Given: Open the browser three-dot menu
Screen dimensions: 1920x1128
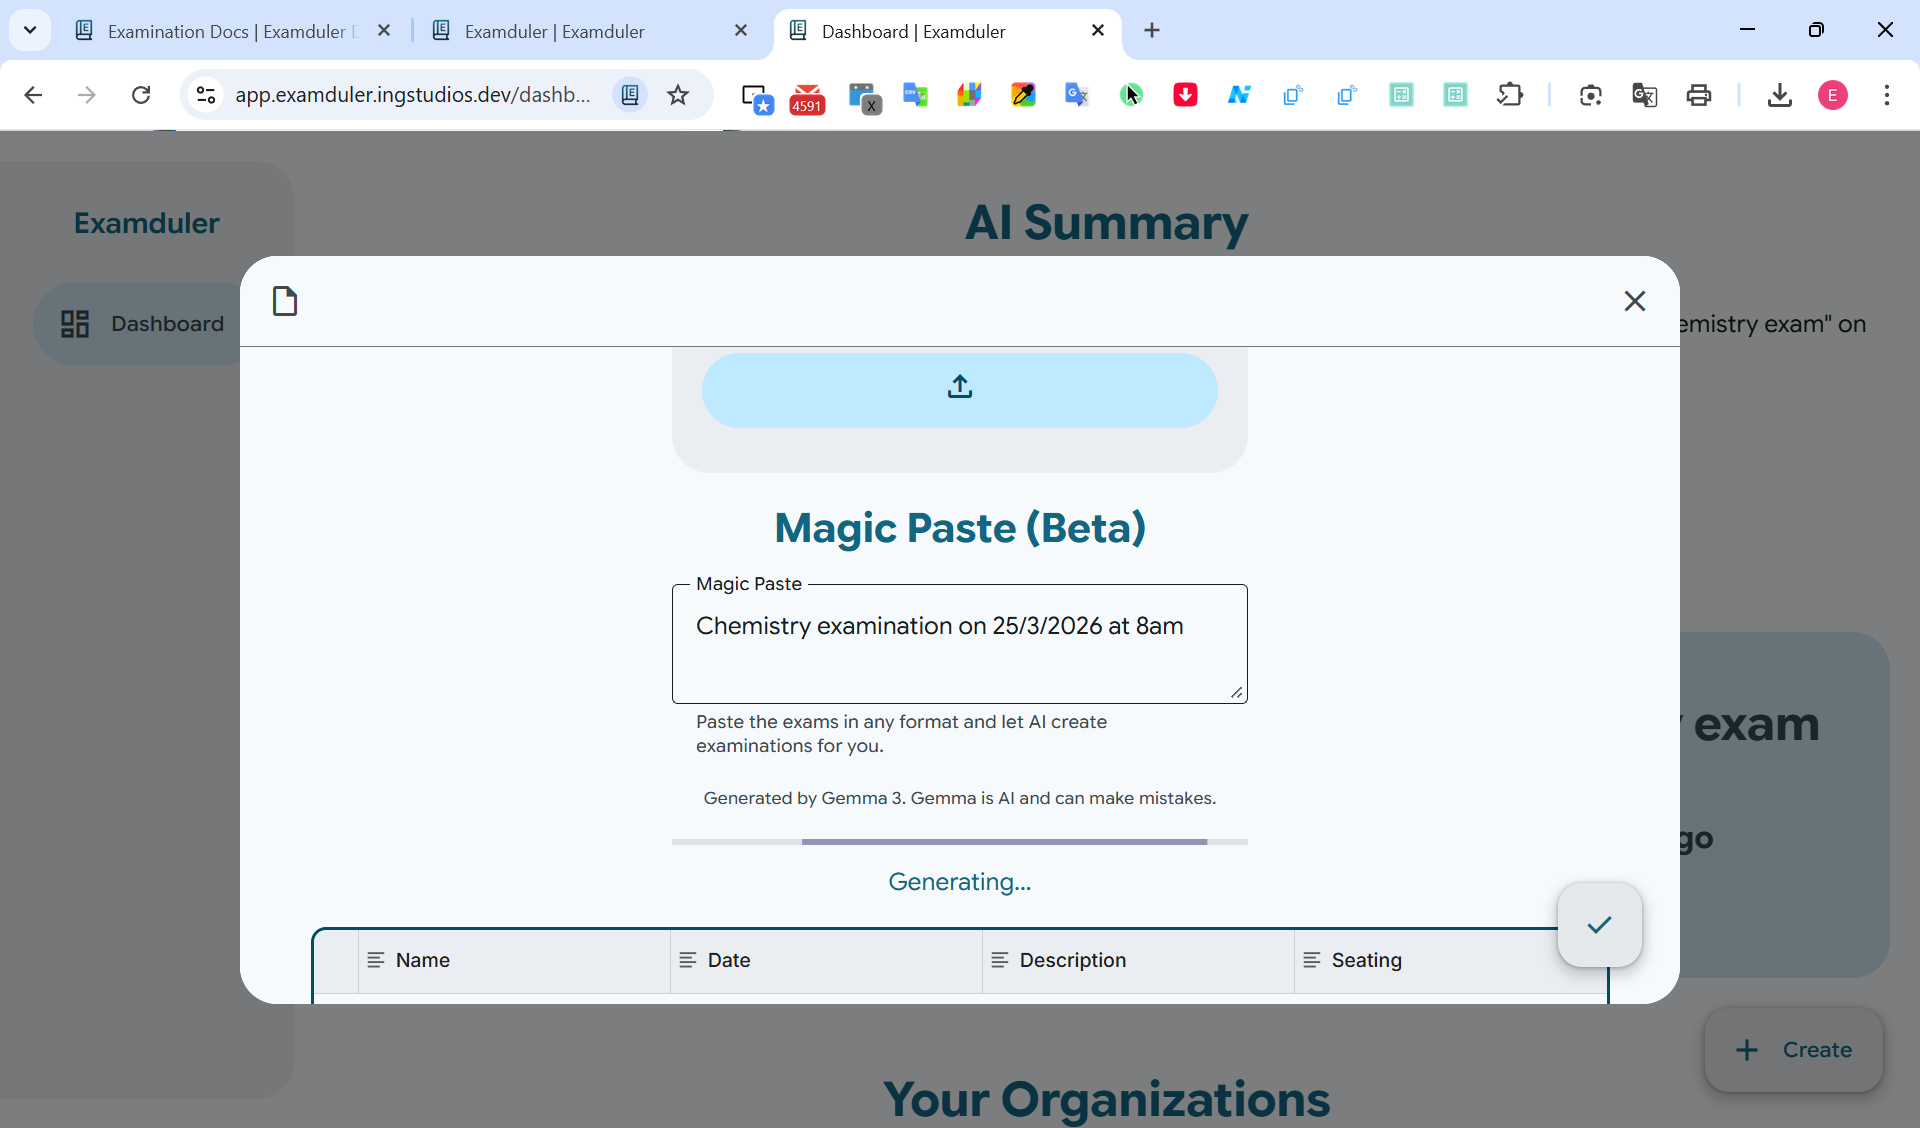Looking at the screenshot, I should 1888,95.
